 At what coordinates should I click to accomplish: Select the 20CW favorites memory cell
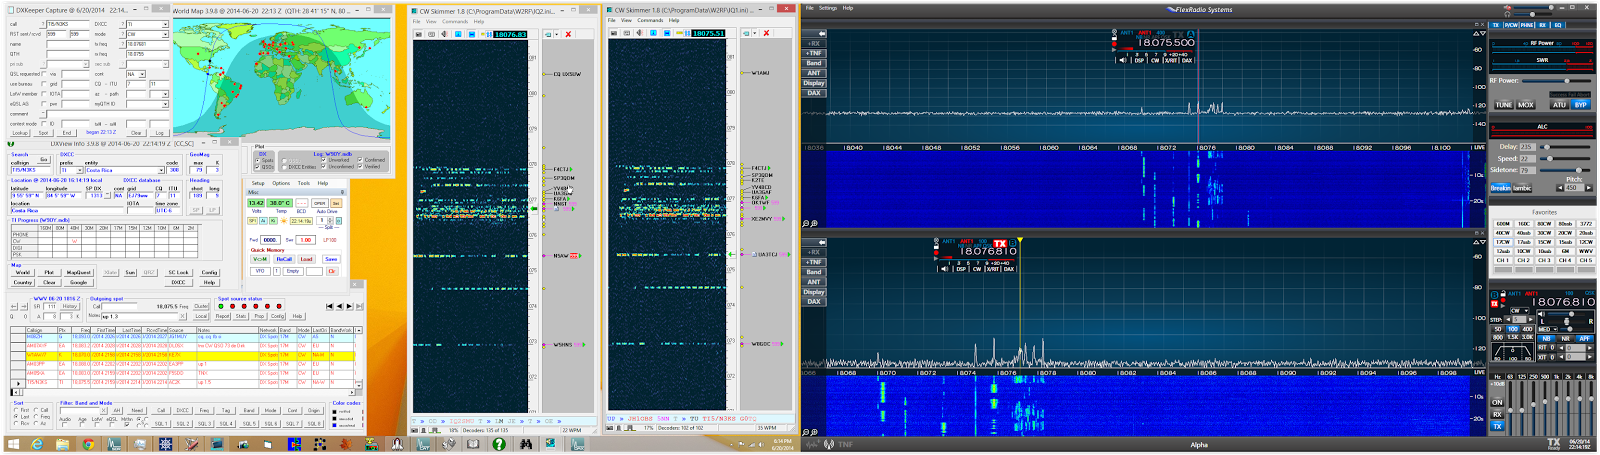(1565, 233)
